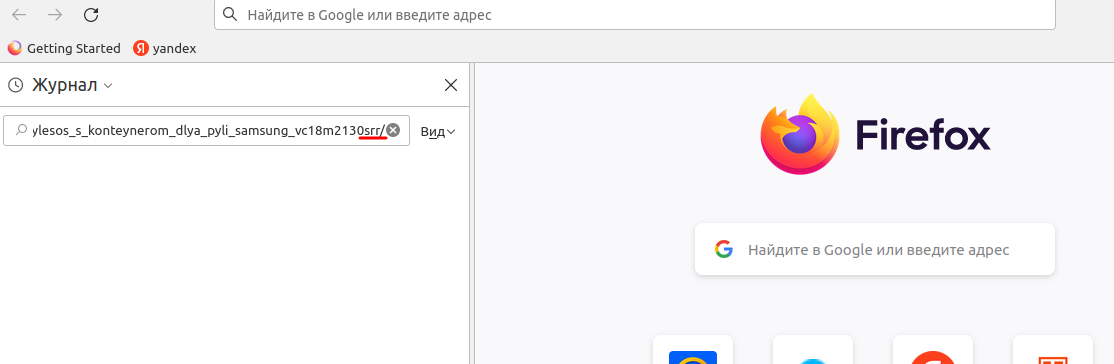
Task: Click the Google G icon
Action: (723, 250)
